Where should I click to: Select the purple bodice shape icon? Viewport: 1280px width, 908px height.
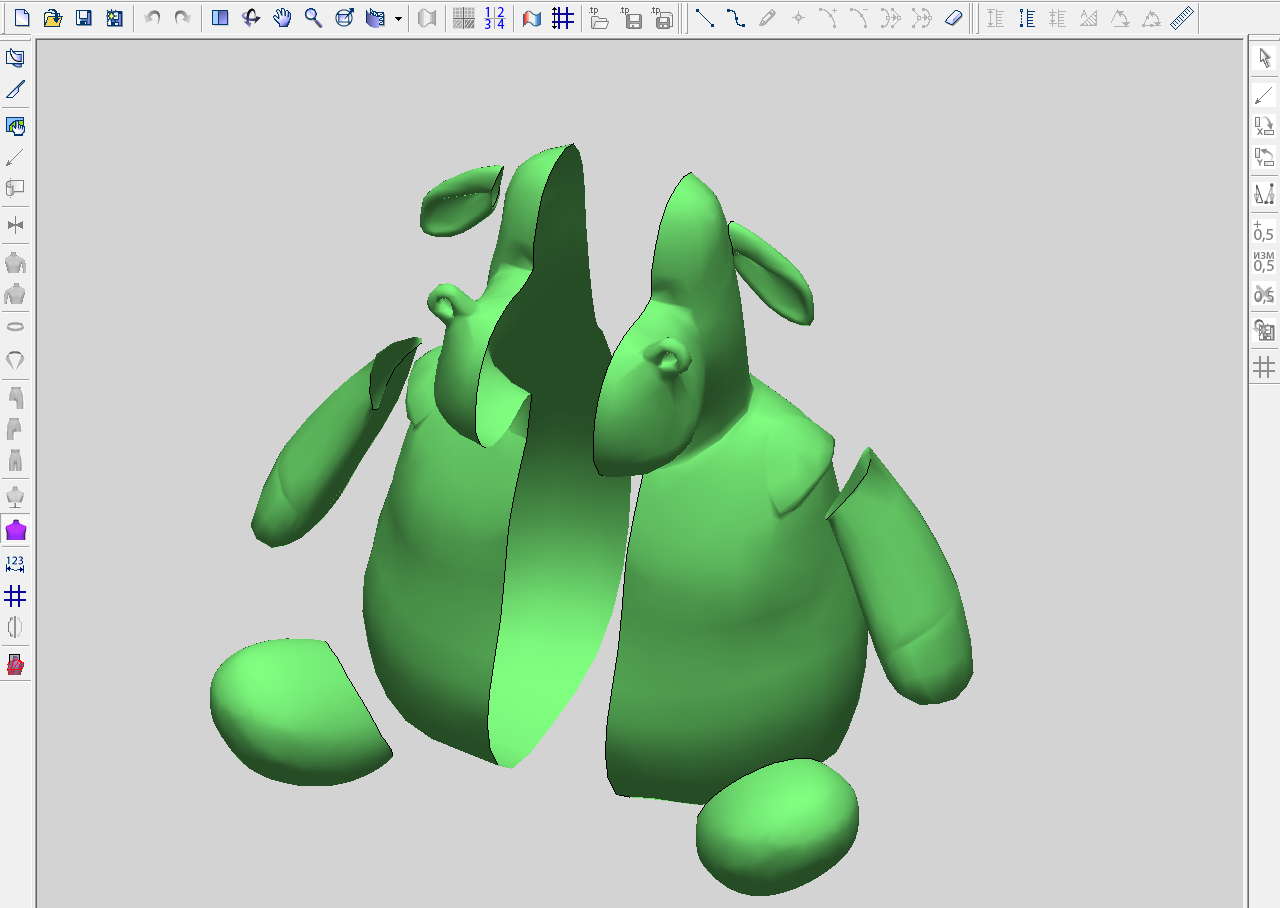click(15, 530)
